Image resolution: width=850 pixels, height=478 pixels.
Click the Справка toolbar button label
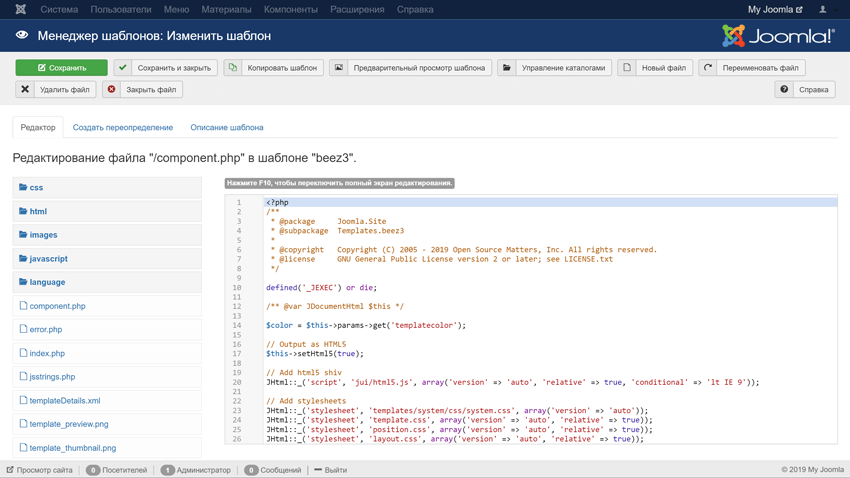pos(813,89)
